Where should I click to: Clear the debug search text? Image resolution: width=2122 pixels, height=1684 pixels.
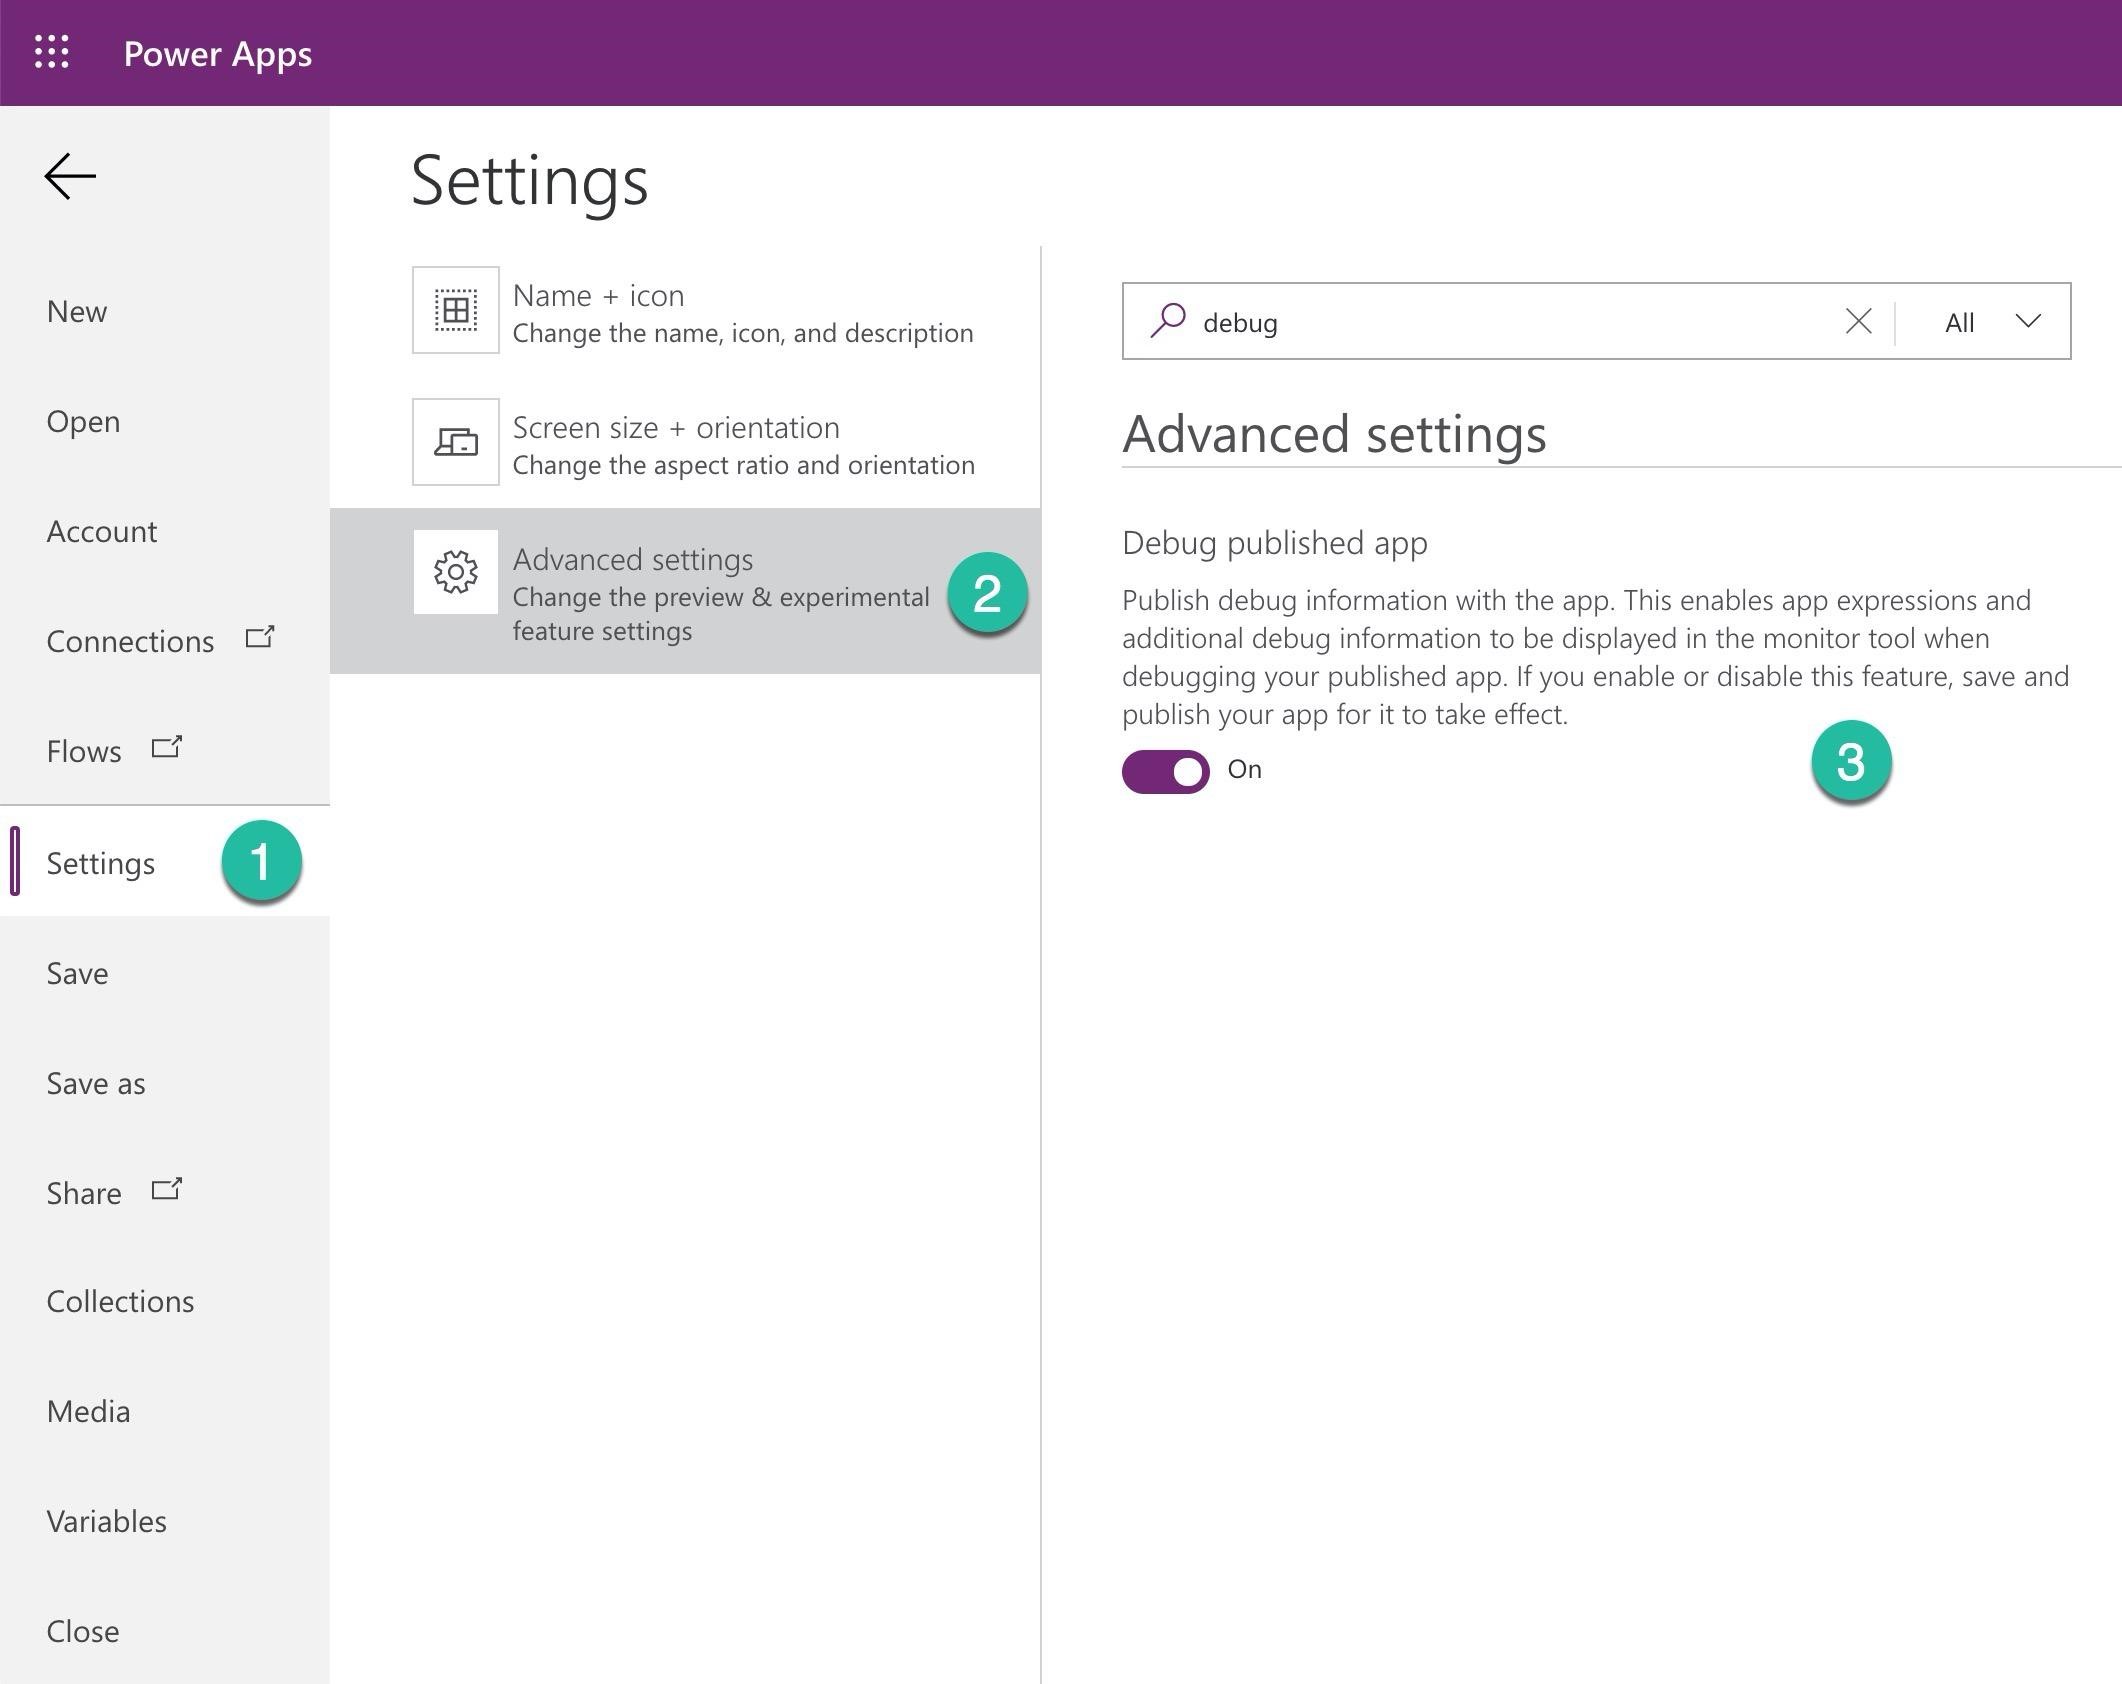click(x=1858, y=321)
